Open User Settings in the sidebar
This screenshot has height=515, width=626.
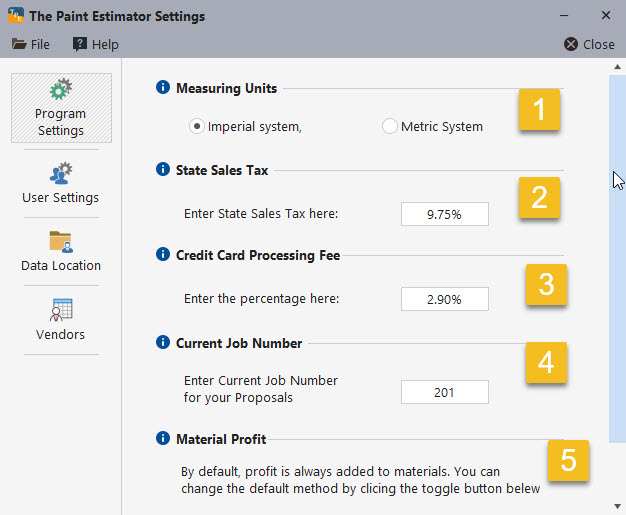[x=60, y=182]
